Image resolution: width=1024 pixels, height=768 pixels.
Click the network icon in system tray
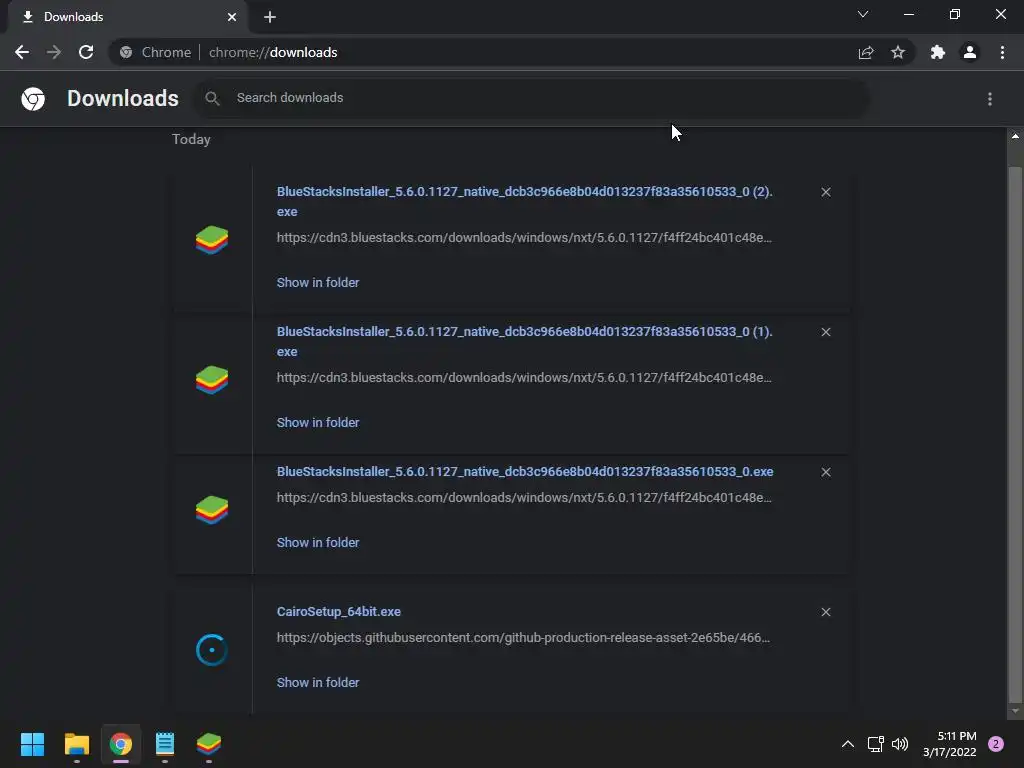coord(875,744)
